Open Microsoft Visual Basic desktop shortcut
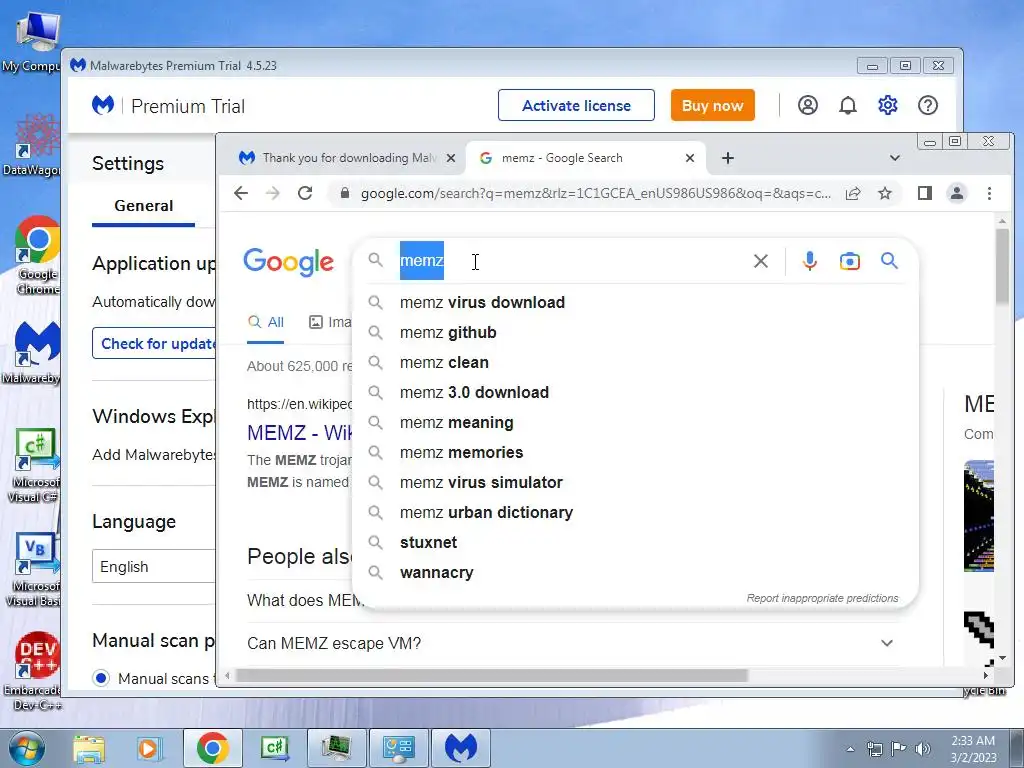The width and height of the screenshot is (1024, 768). pyautogui.click(x=36, y=569)
